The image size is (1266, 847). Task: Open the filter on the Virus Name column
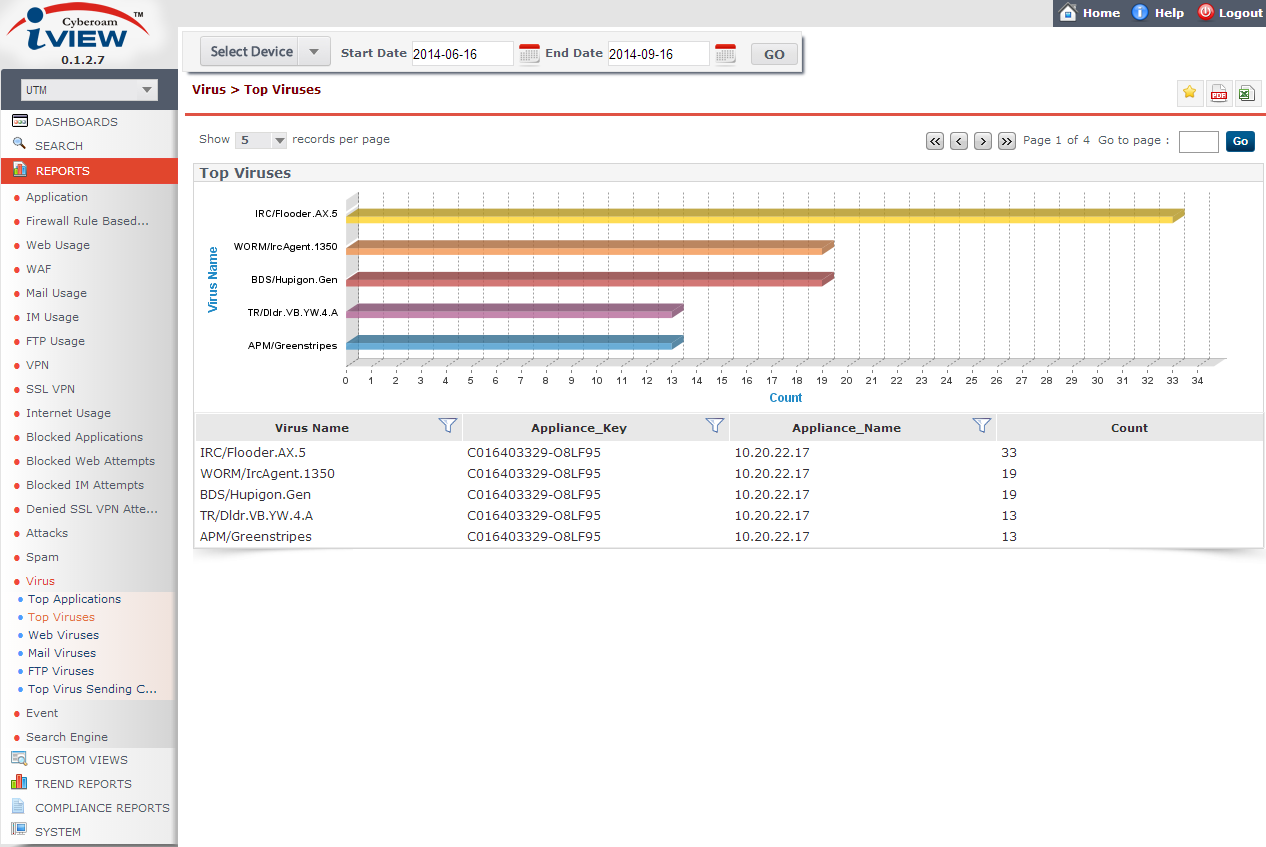pyautogui.click(x=448, y=425)
